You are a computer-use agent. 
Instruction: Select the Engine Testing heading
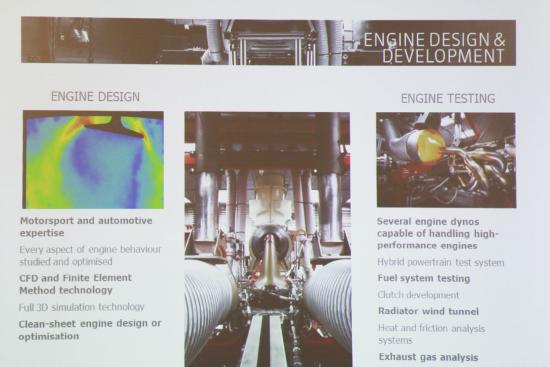click(x=448, y=99)
